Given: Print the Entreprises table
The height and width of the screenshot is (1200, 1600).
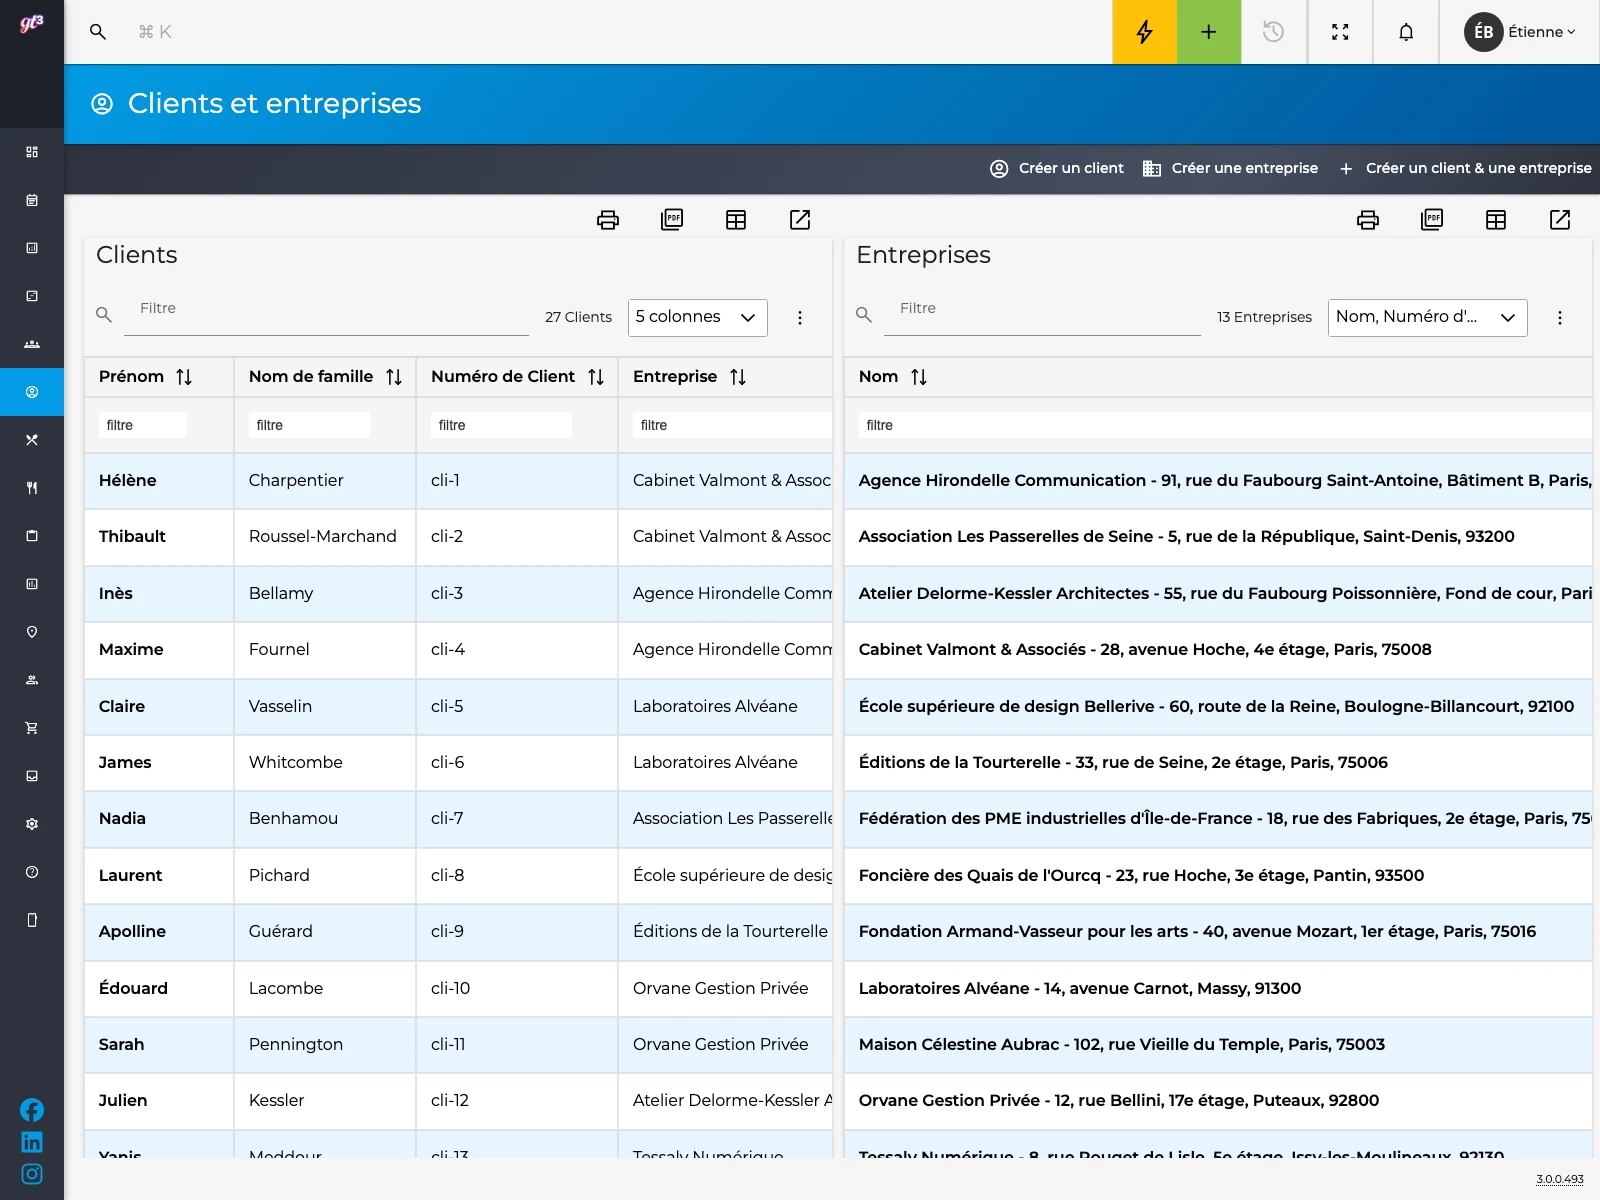Looking at the screenshot, I should tap(1368, 220).
